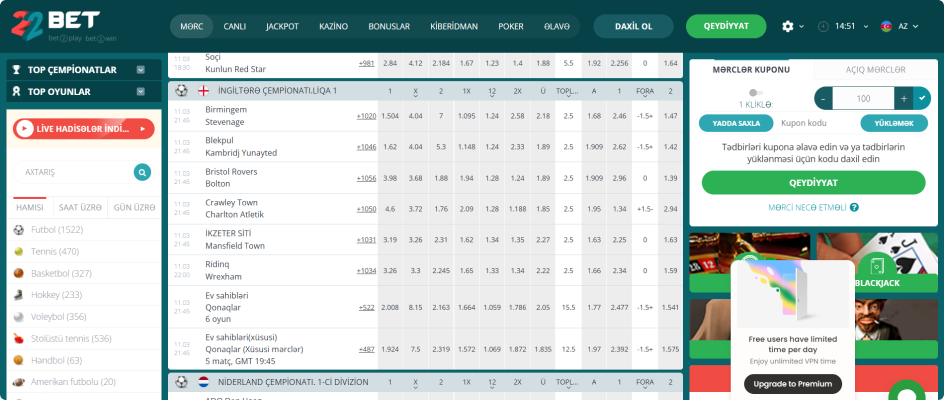Click Upgrade to Premium button

[x=793, y=384]
